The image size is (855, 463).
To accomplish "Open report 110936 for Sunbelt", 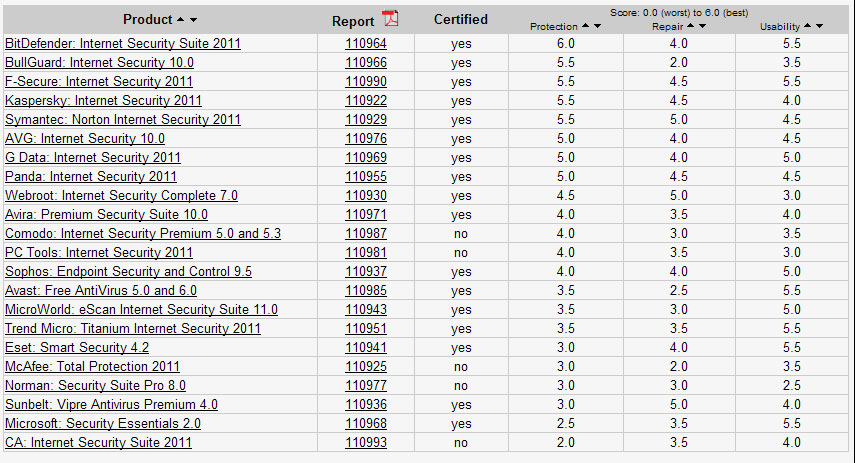I will [x=366, y=405].
